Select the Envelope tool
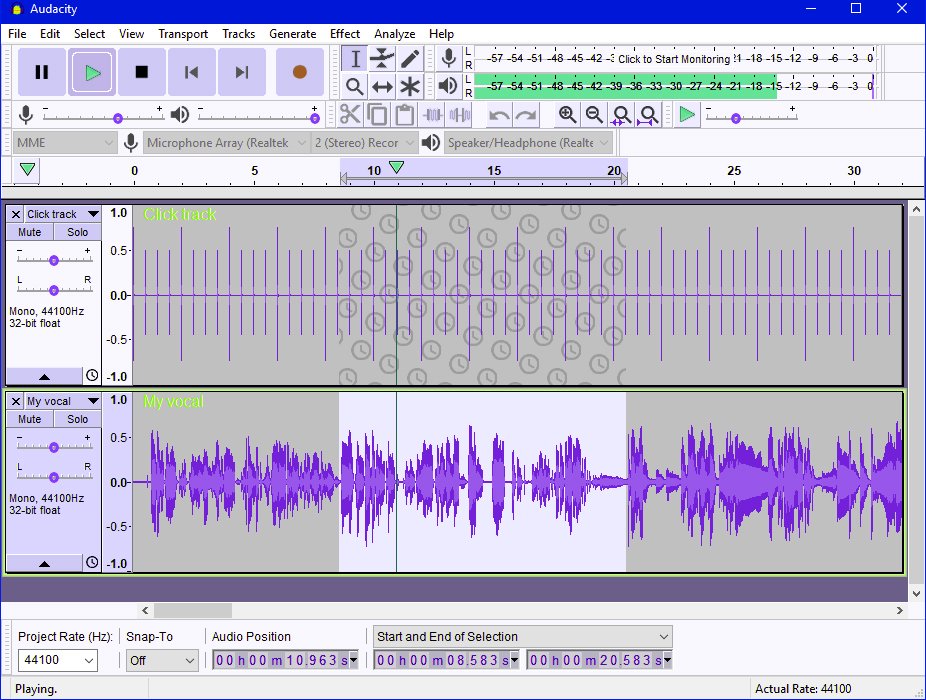 [x=382, y=59]
